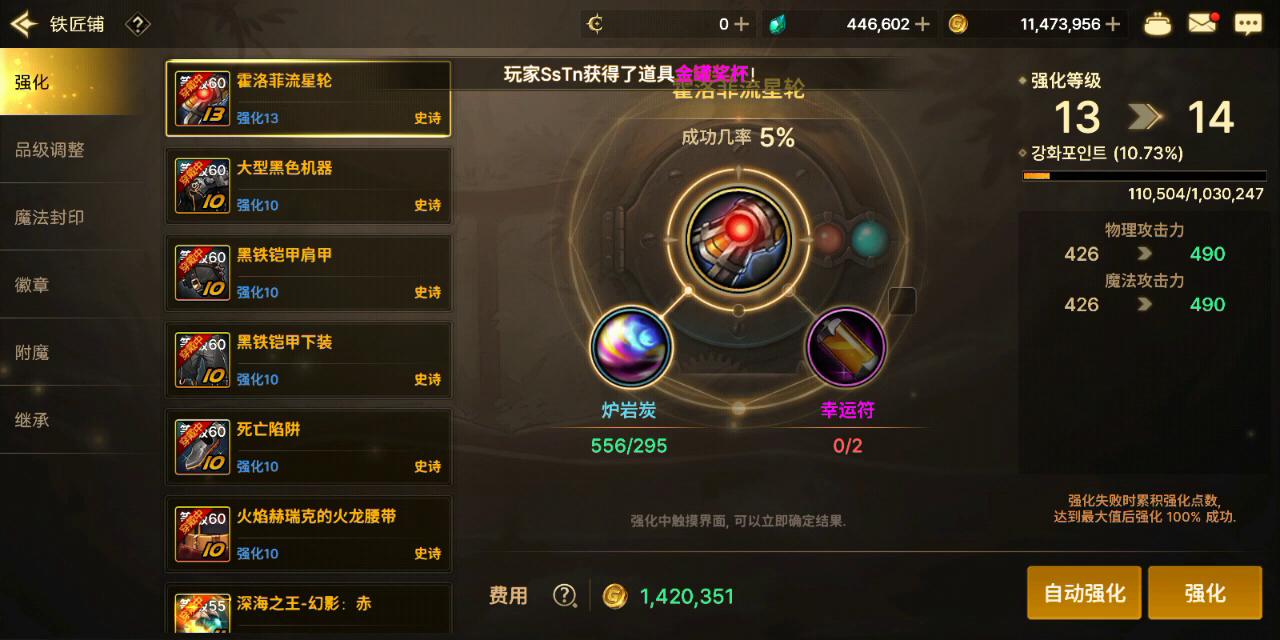The image size is (1280, 640).
Task: Open the chat bubble icon
Action: coord(1247,24)
